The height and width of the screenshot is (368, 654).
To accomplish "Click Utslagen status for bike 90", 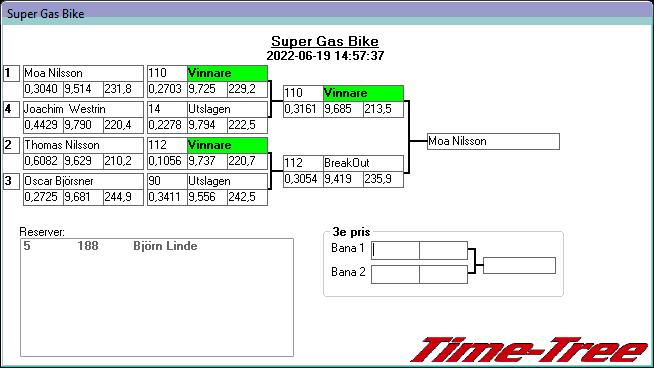I will 227,181.
